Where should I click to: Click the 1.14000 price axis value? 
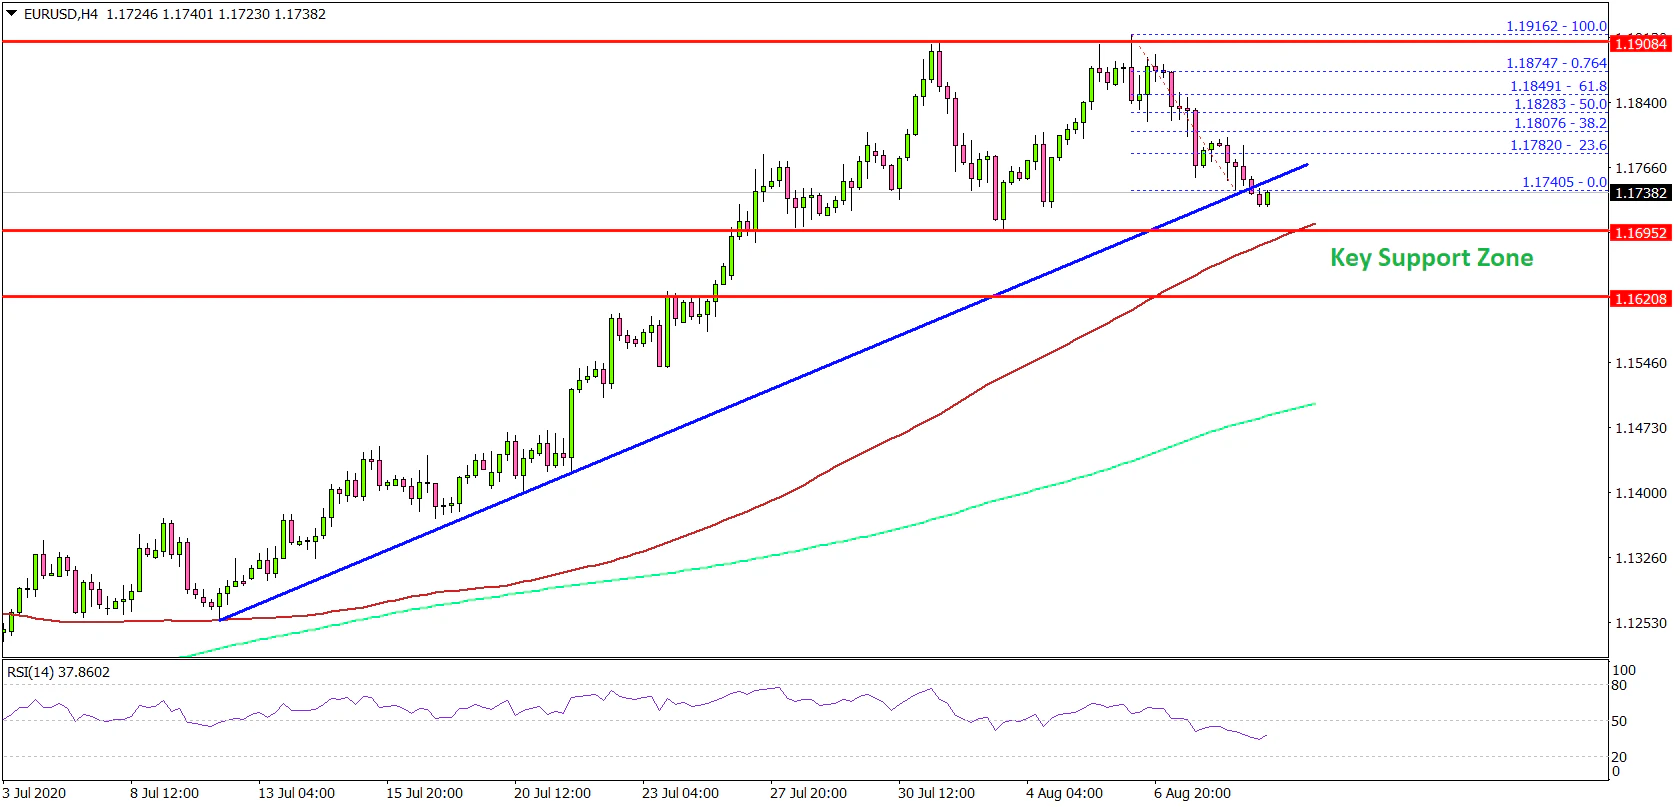(x=1641, y=493)
